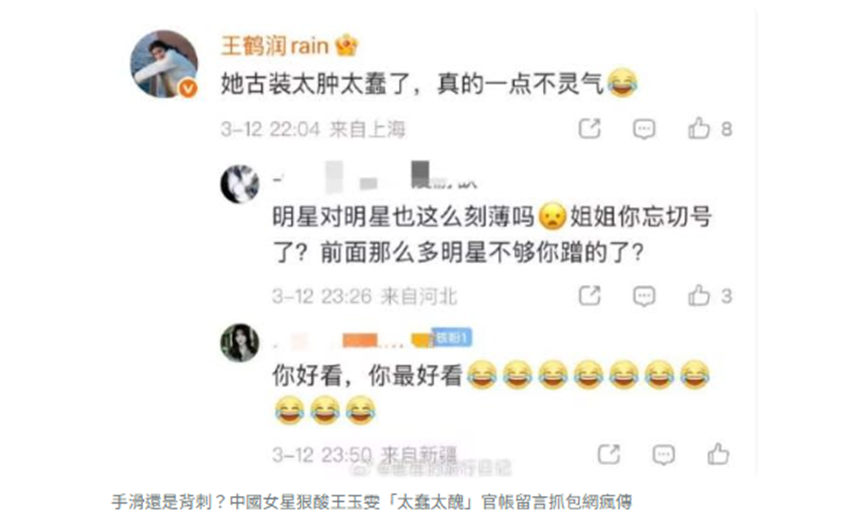Click the orange verified V badge on avatar
This screenshot has height=531, width=865.
click(x=189, y=88)
